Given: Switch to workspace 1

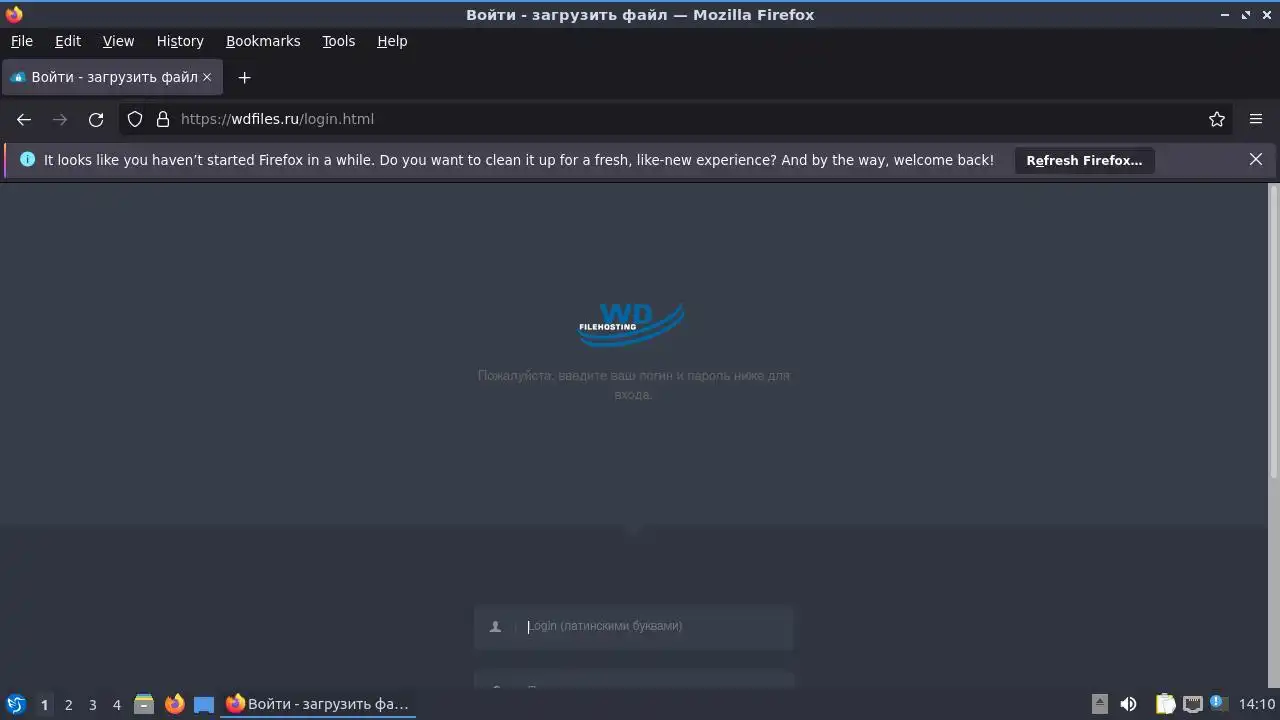Looking at the screenshot, I should click(44, 705).
